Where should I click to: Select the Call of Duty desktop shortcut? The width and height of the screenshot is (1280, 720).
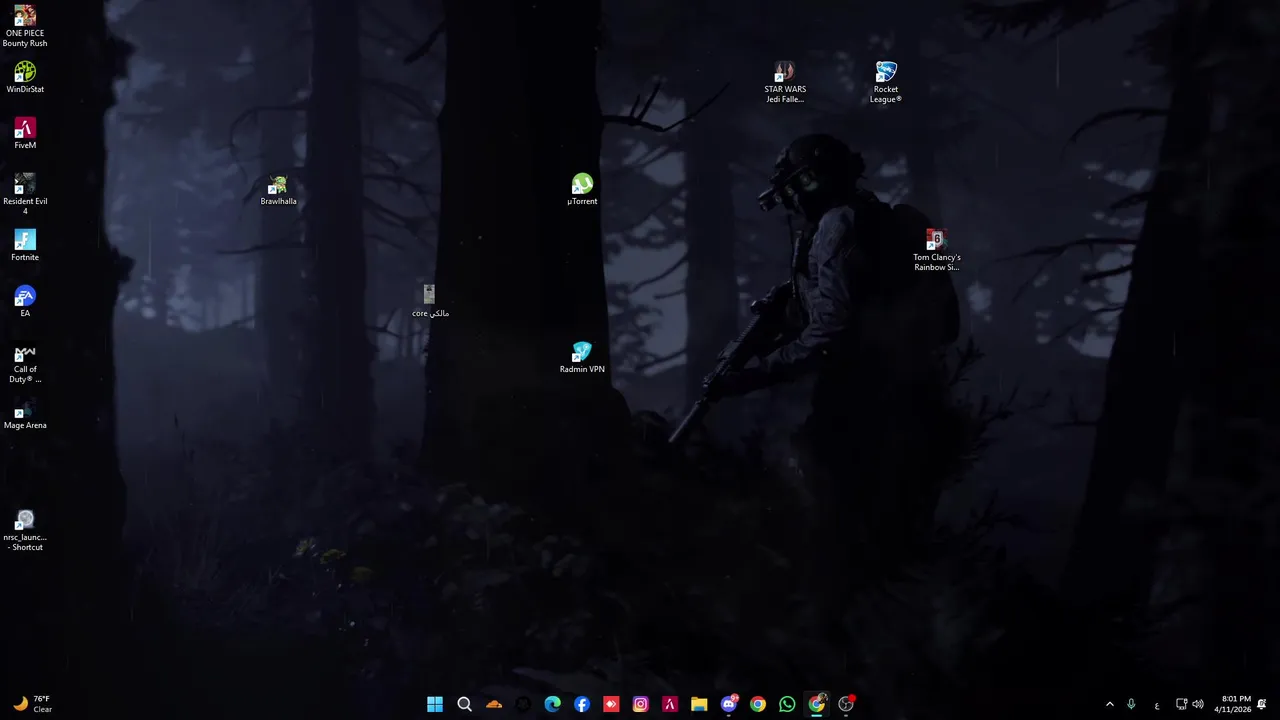coord(25,363)
